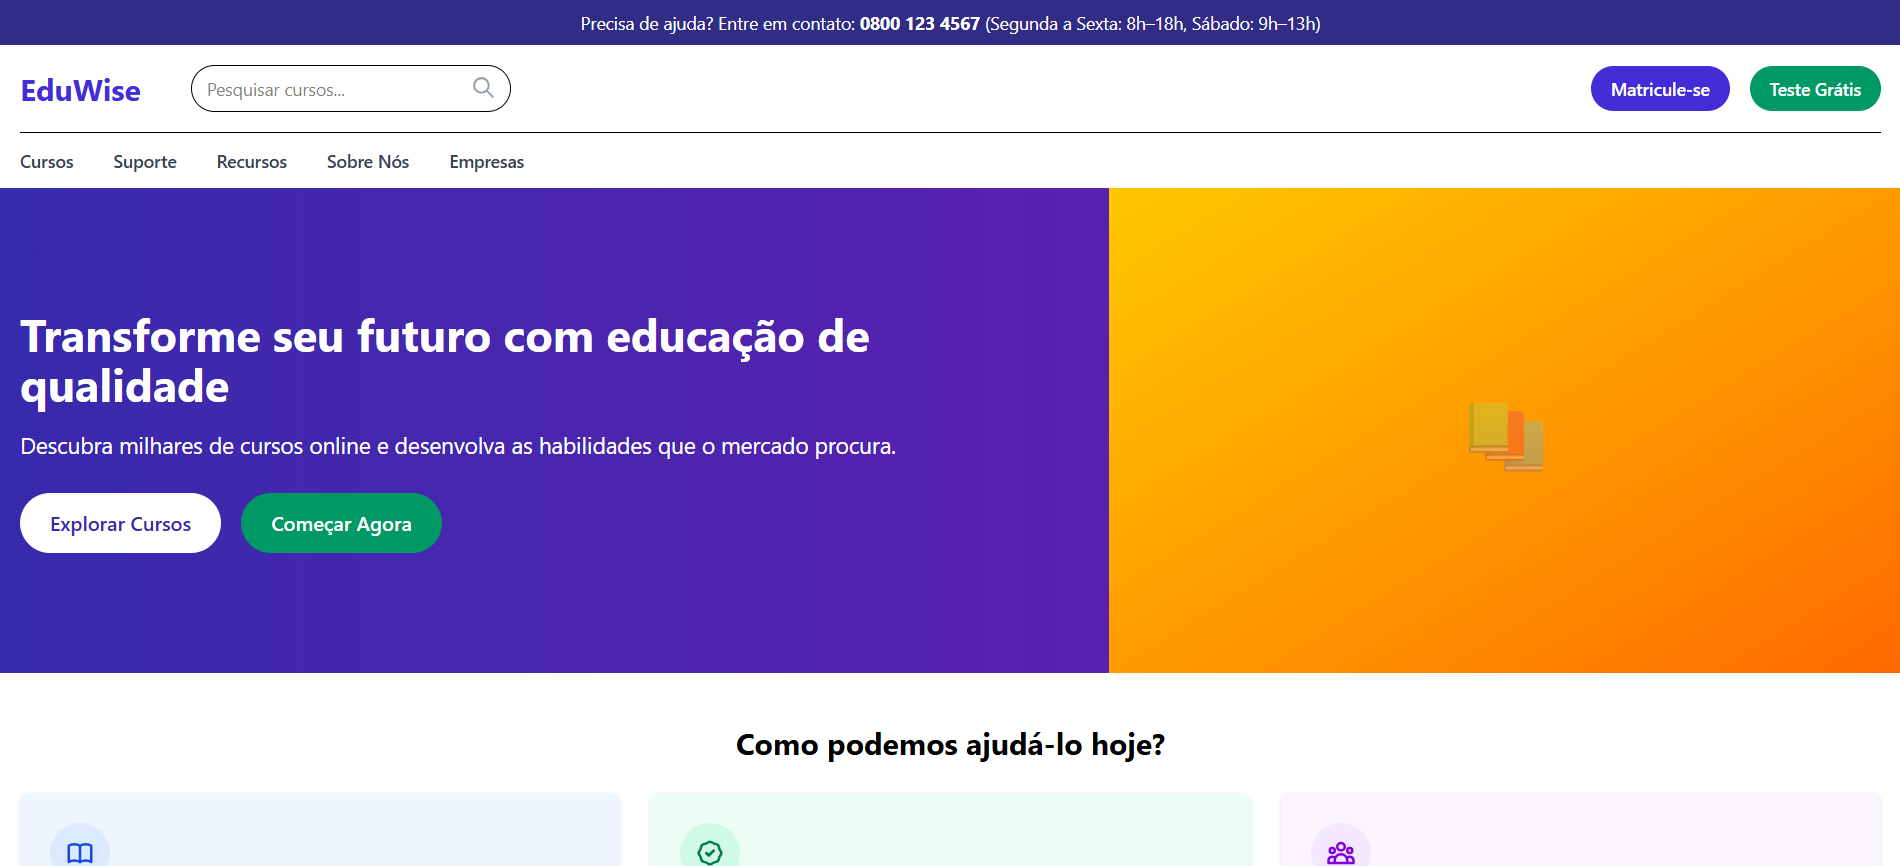Go to homepage via EduWise logo
The width and height of the screenshot is (1900, 866).
click(81, 90)
